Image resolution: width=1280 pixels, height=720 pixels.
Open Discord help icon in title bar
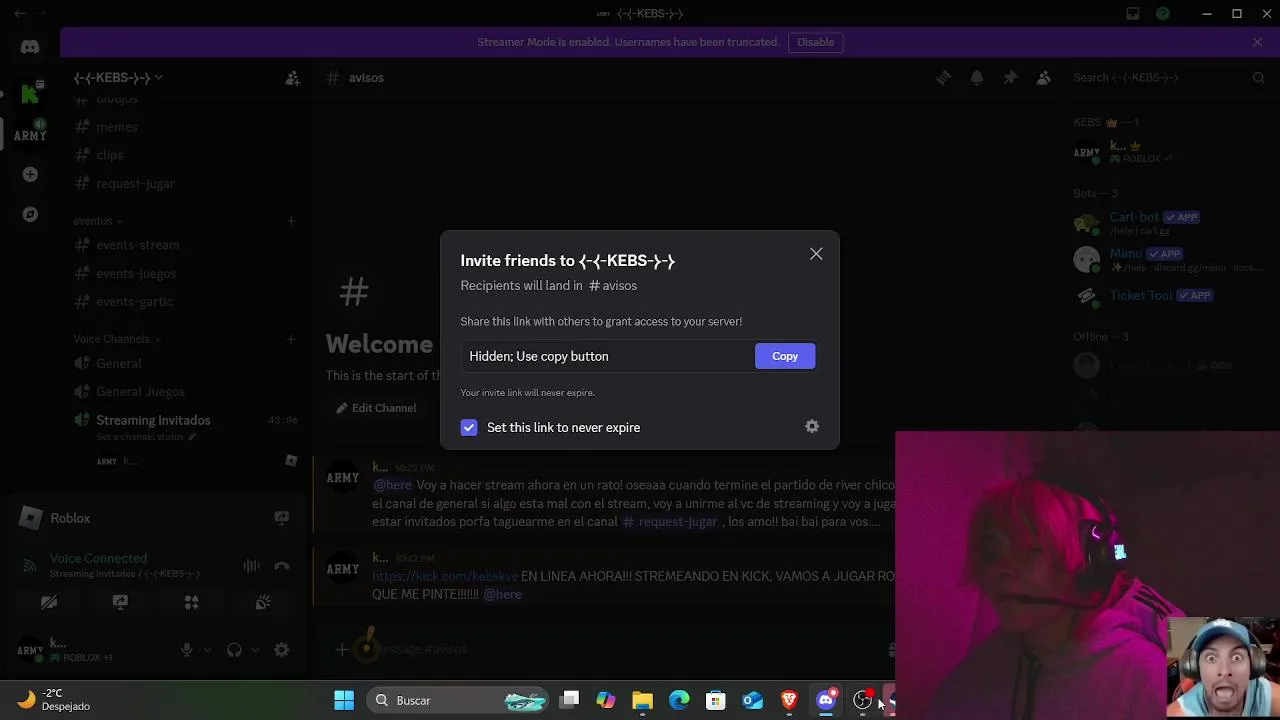[1163, 14]
